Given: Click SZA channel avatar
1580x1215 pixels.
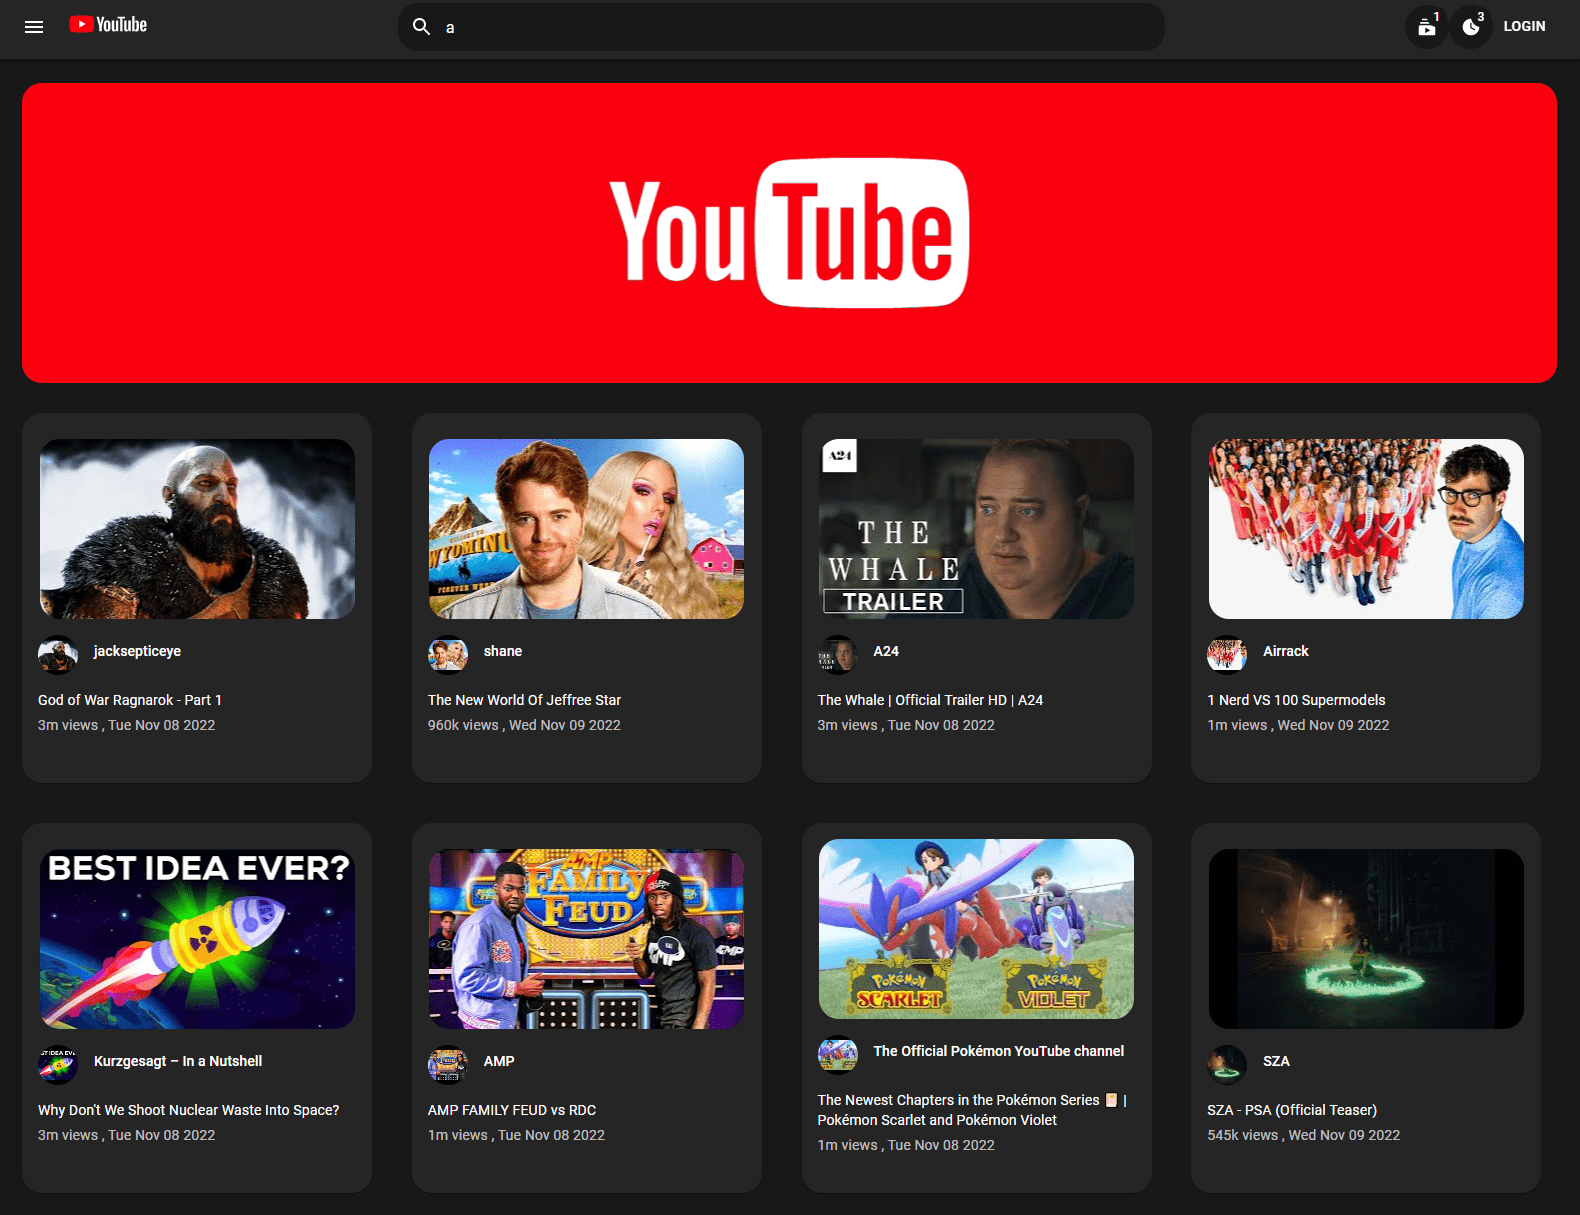Looking at the screenshot, I should click(1227, 1065).
